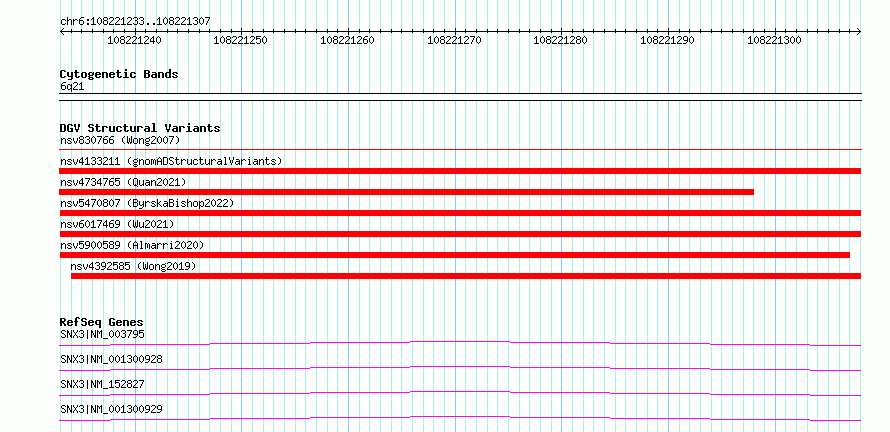Image resolution: width=890 pixels, height=432 pixels.
Task: Click the thin red nsv830766 variant line
Action: [460, 149]
